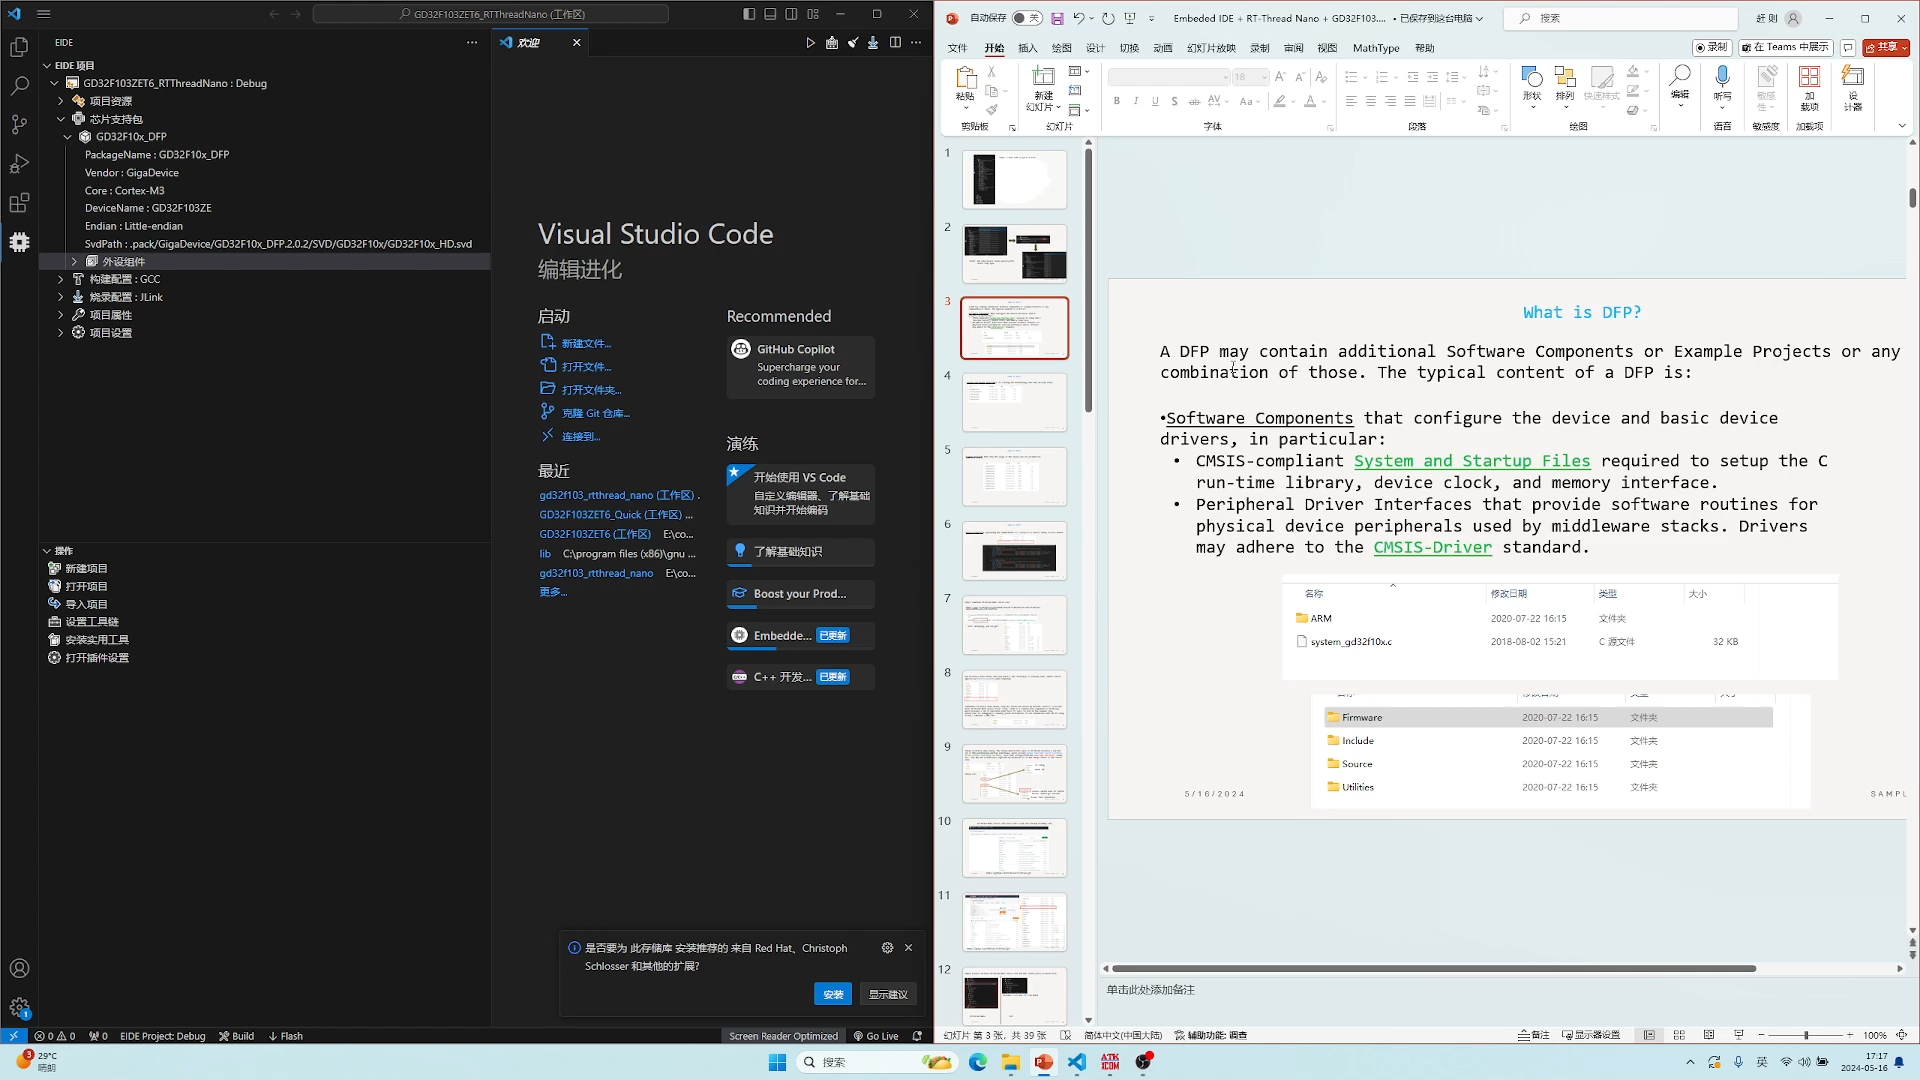1920x1080 pixels.
Task: Open Source Control view in VS Code
Action: coord(19,124)
